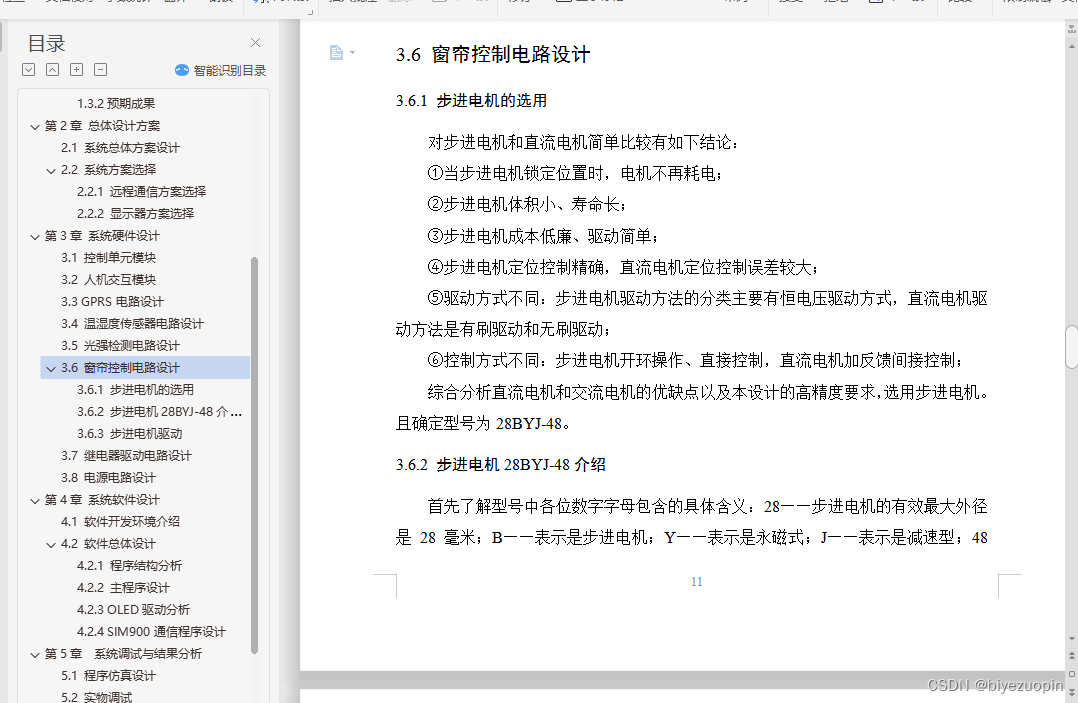The height and width of the screenshot is (703, 1078).
Task: Jump to 3.6.1 步进电机的选用
Action: 135,390
